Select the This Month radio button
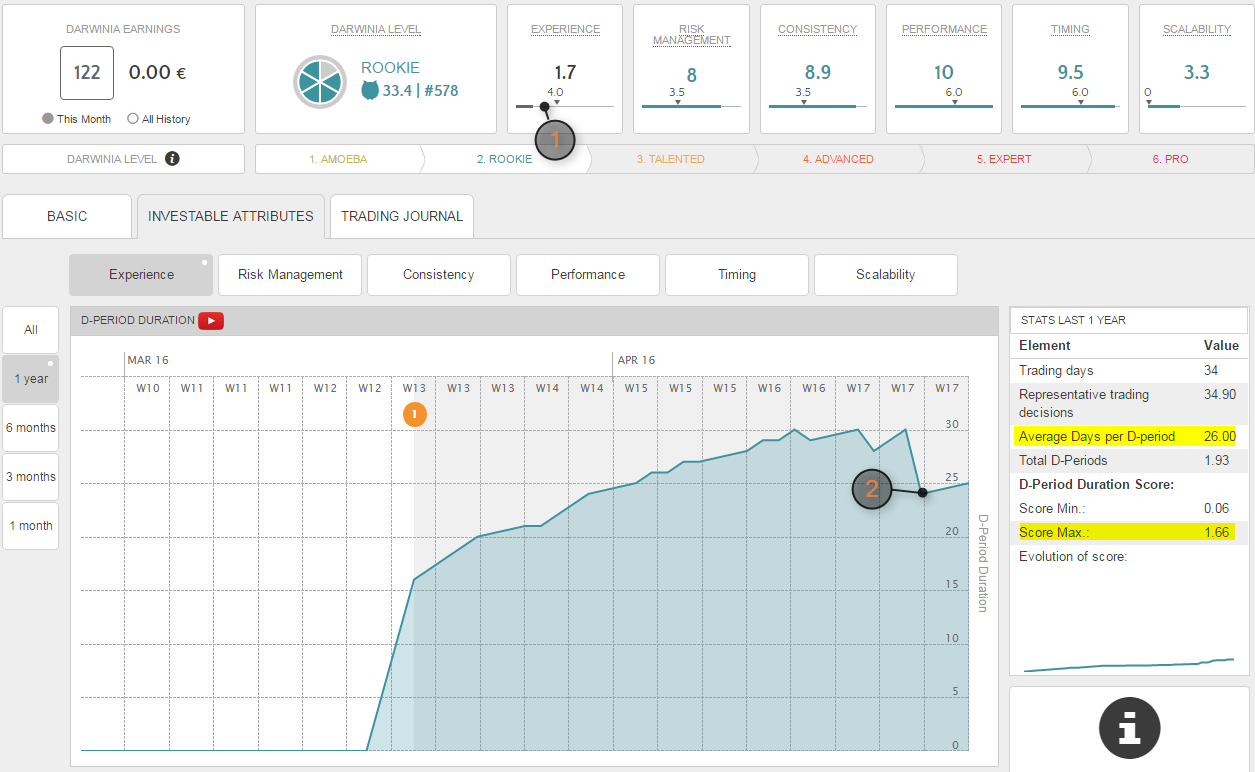The height and width of the screenshot is (772, 1255). [x=48, y=119]
